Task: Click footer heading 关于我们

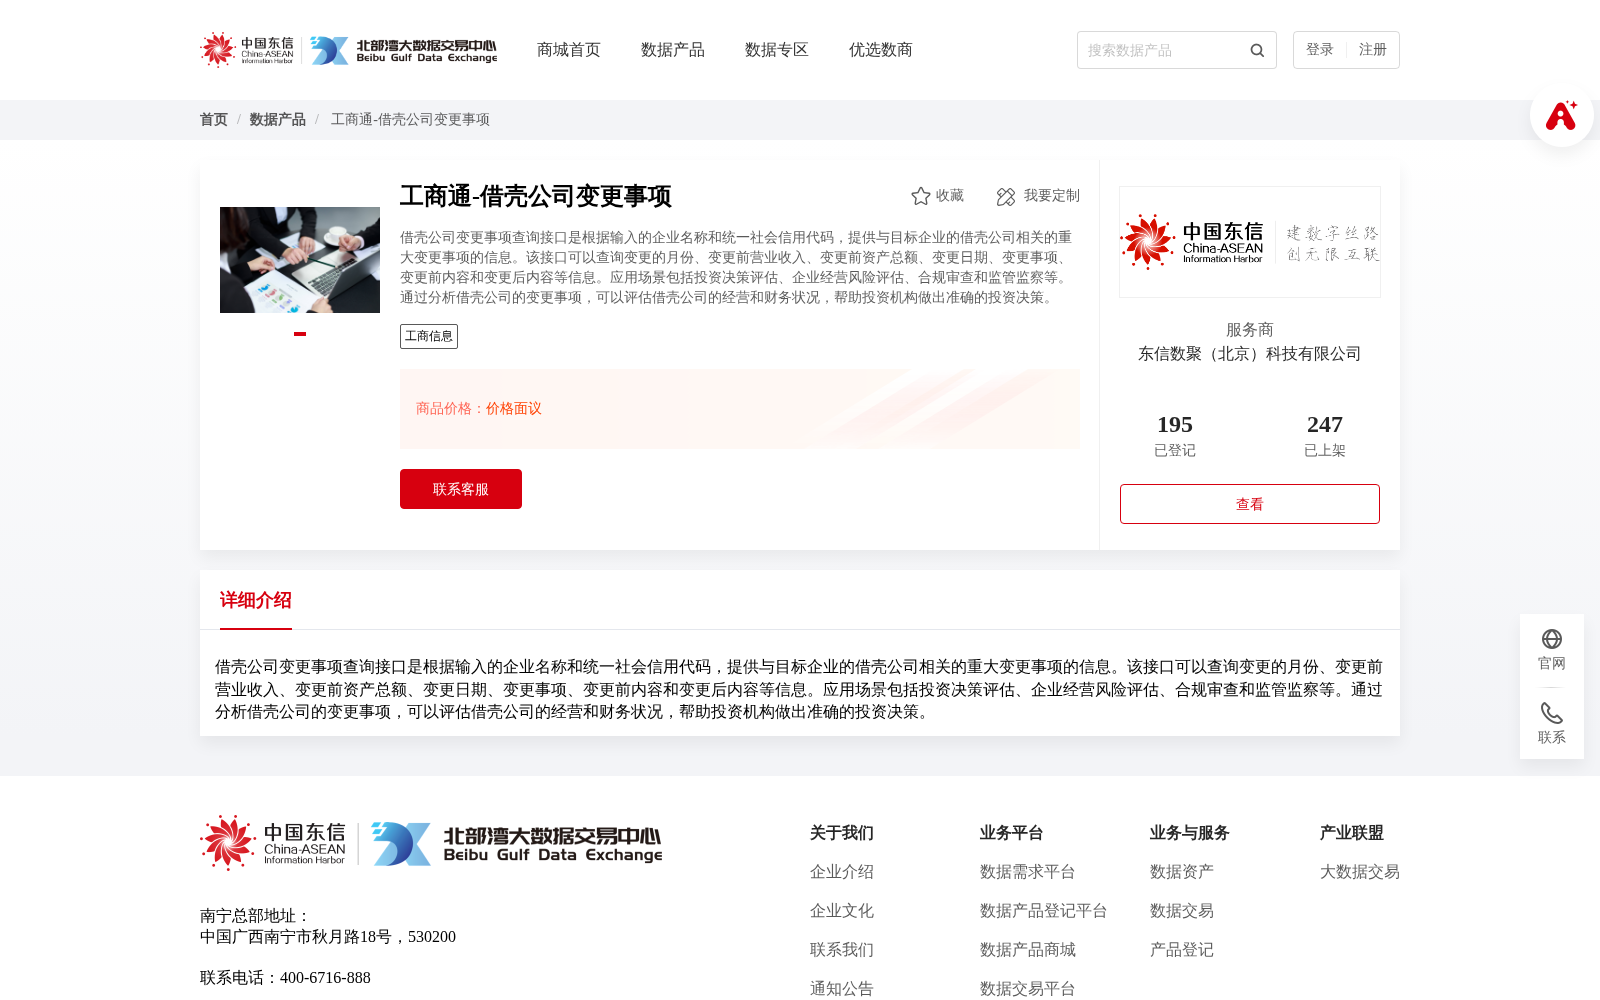Action: point(842,833)
